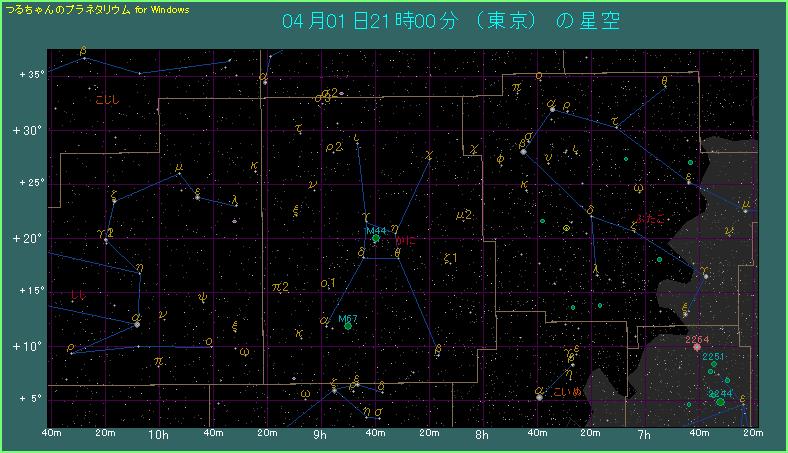788x453 pixels.
Task: Select the large green 2244 object marker
Action: 720,402
